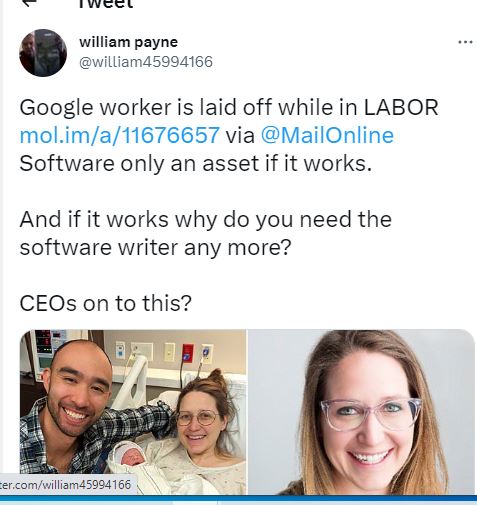The width and height of the screenshot is (477, 505).
Task: Click the word 'via' before @MailOnline
Action: (x=240, y=135)
